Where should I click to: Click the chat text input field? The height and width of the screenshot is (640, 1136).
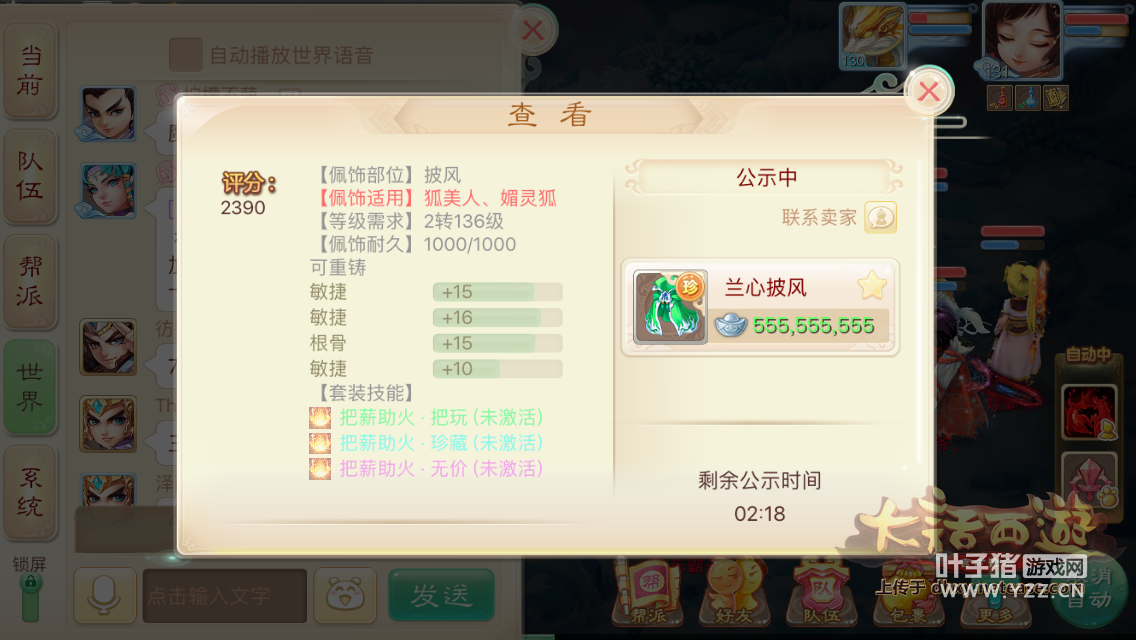click(x=225, y=596)
